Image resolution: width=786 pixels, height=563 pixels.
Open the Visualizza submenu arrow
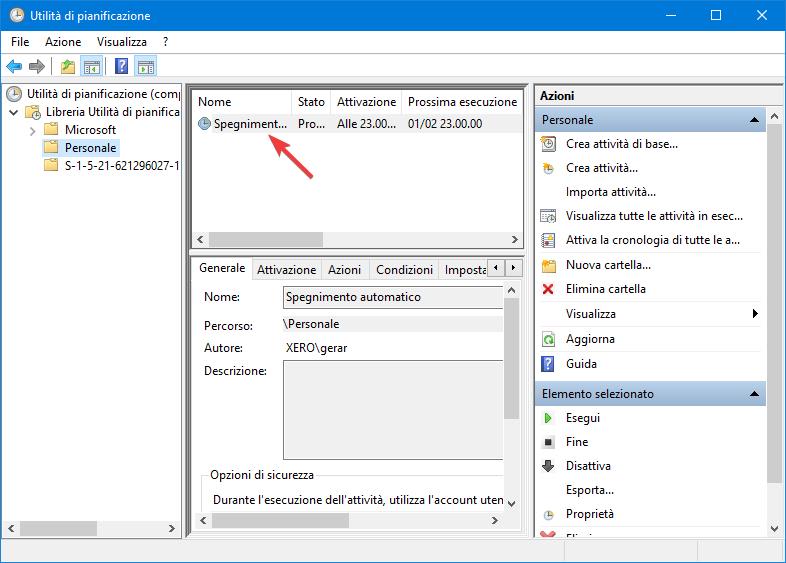point(755,314)
